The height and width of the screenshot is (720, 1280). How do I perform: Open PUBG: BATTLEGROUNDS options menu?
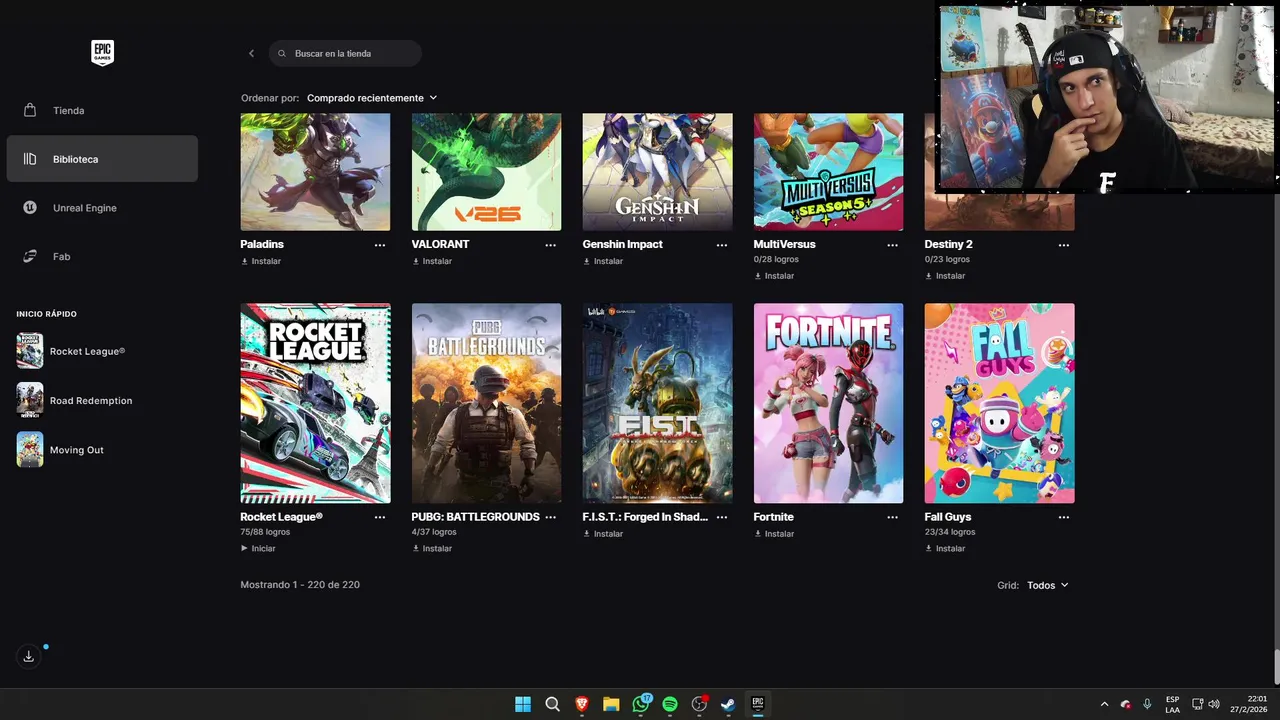pos(551,518)
